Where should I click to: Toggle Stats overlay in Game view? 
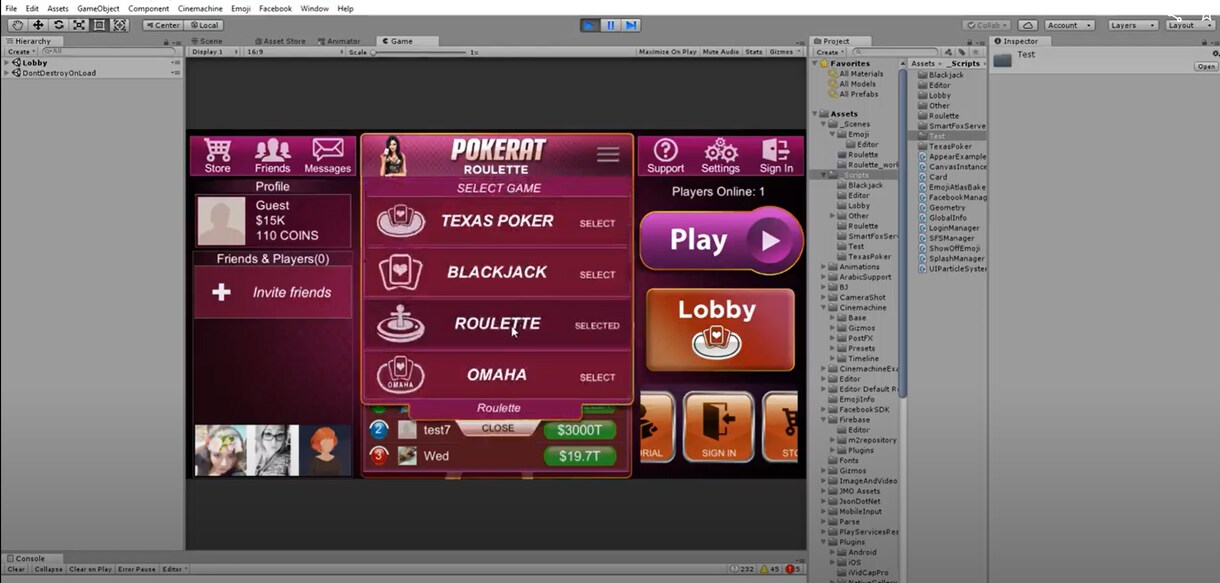coord(754,51)
